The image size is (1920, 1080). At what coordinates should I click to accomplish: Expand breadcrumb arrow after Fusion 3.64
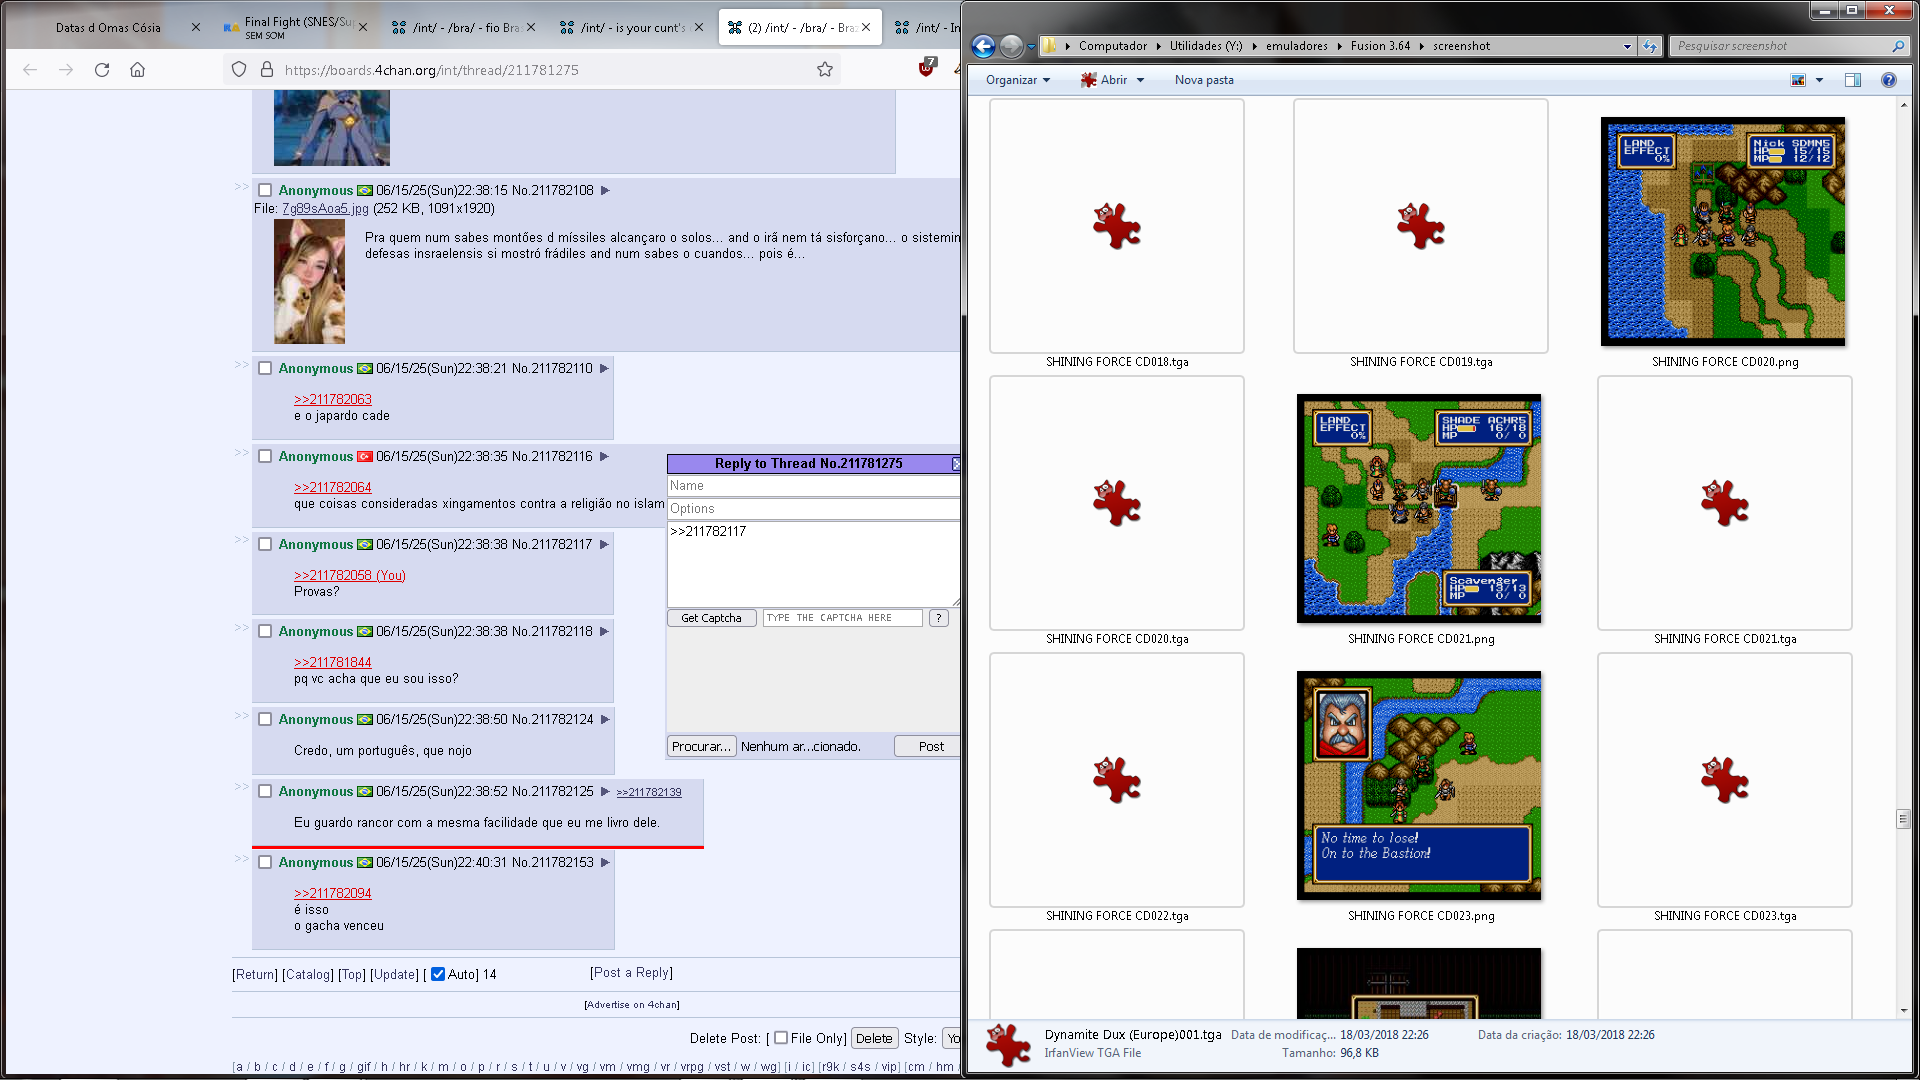[1421, 46]
